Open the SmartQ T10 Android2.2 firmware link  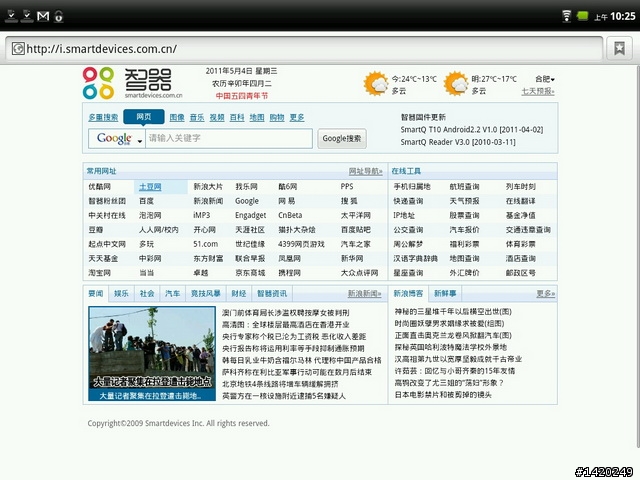[472, 130]
